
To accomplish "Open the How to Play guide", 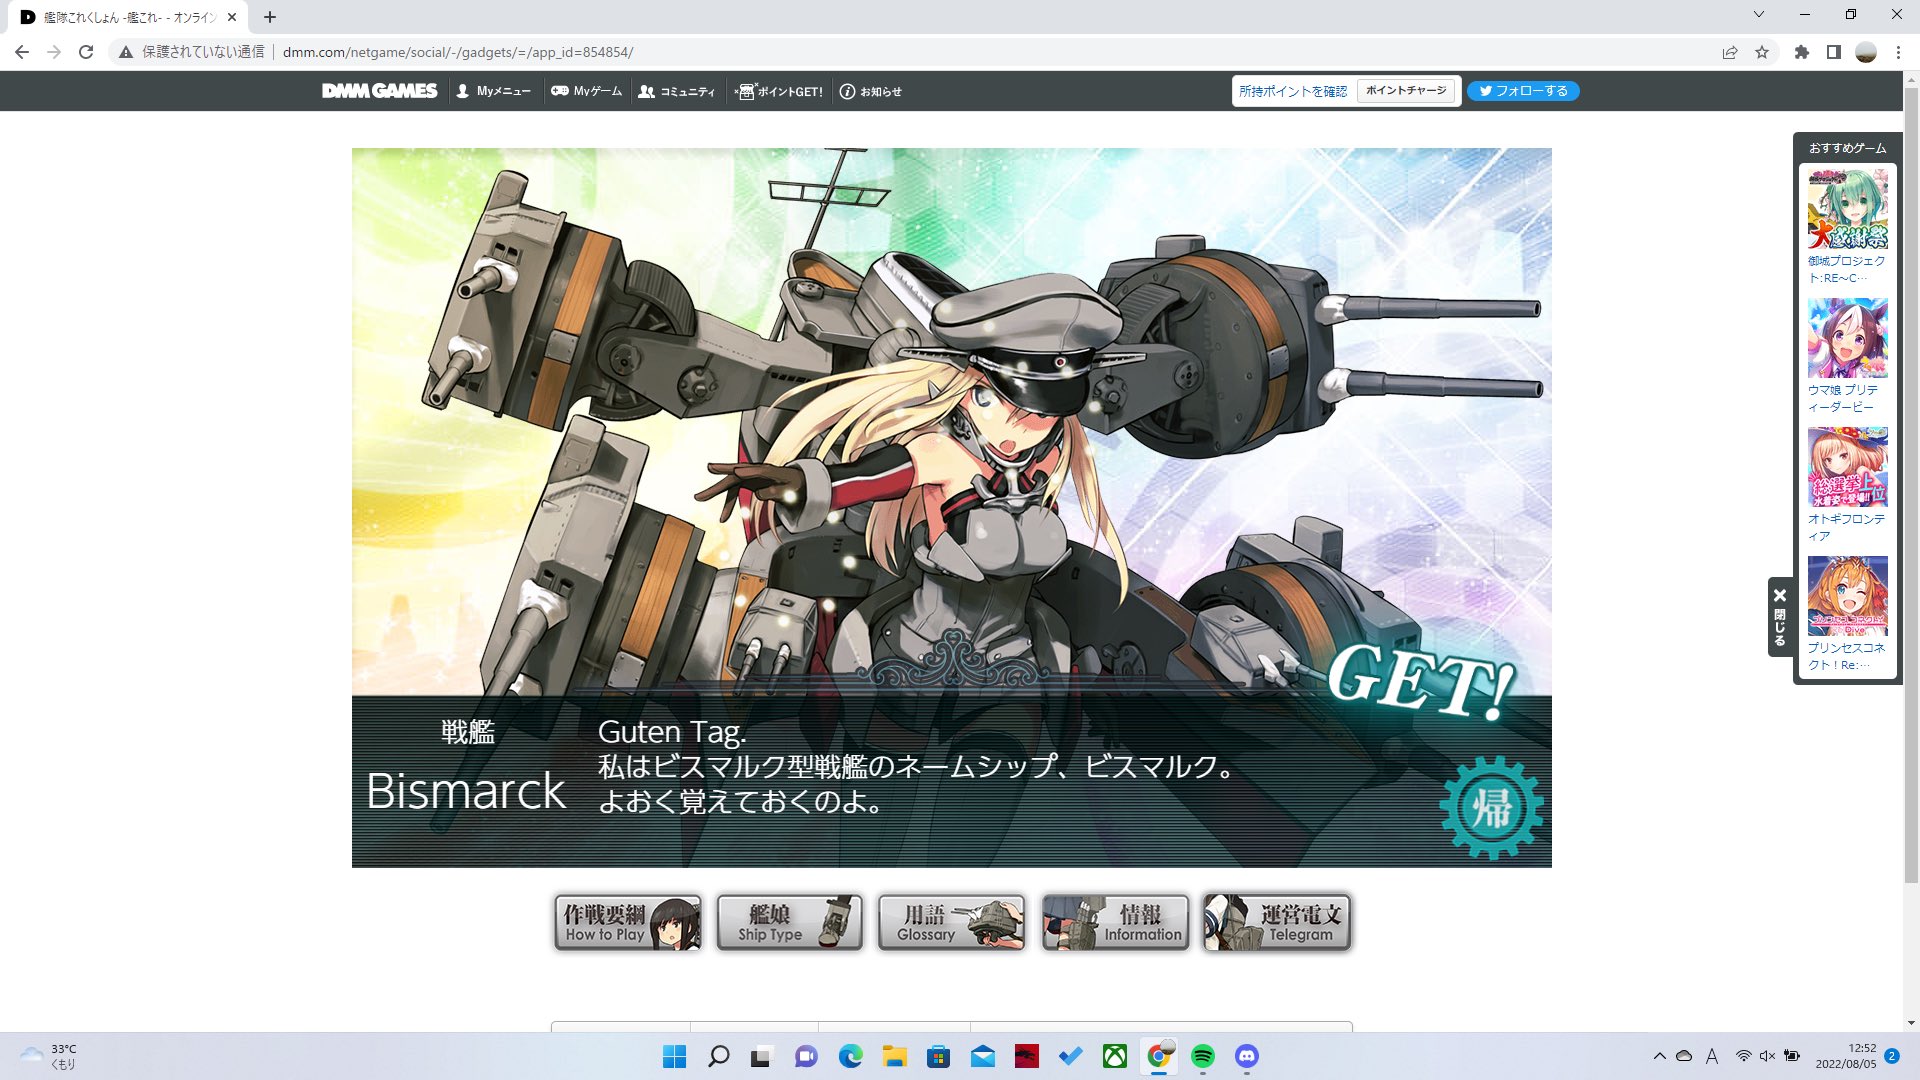I will click(628, 922).
